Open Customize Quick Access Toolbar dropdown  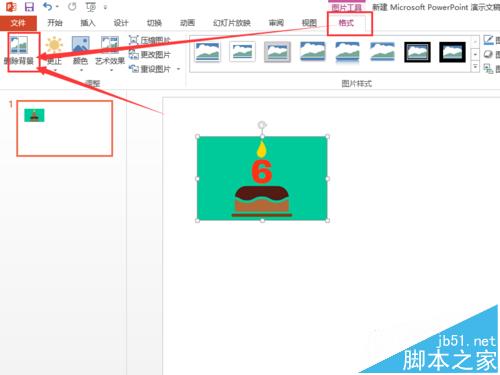[105, 7]
